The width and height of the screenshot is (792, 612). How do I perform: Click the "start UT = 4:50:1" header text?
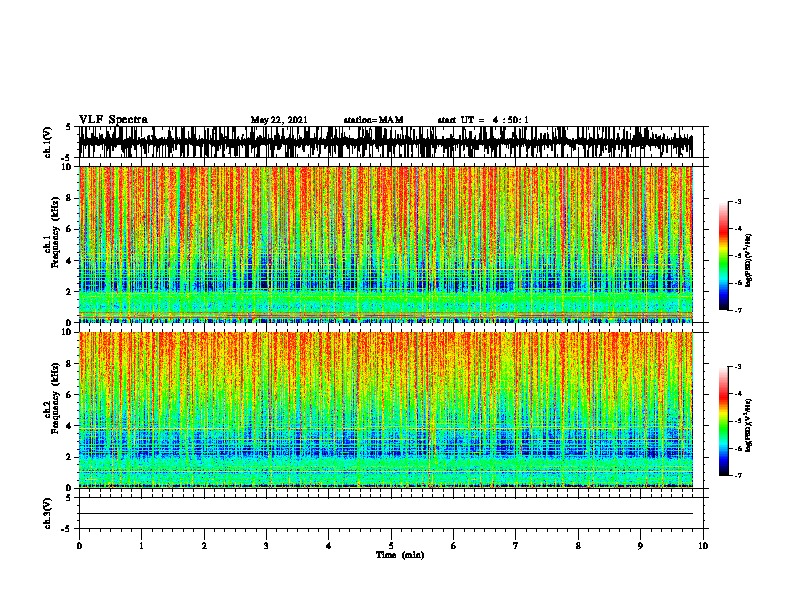click(482, 120)
